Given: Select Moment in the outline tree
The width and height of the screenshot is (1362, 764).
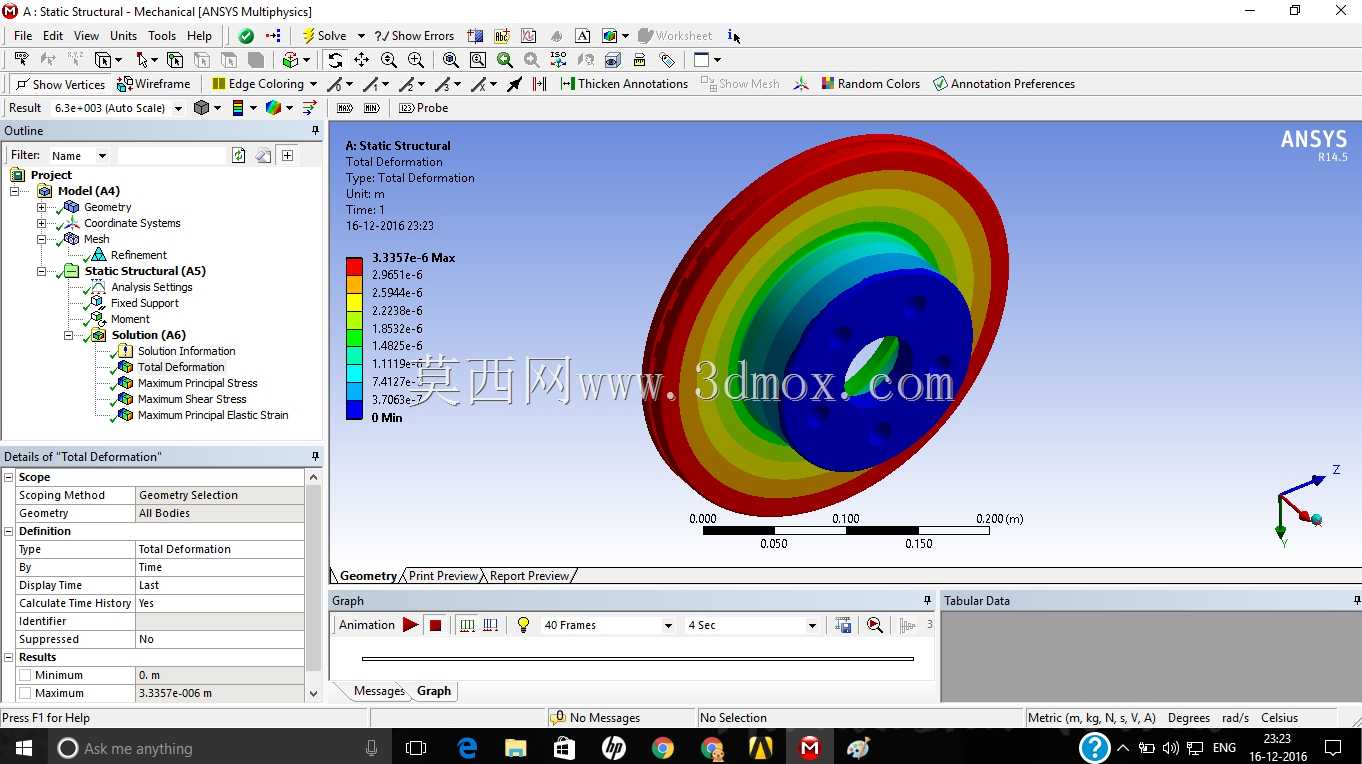Looking at the screenshot, I should pos(130,319).
